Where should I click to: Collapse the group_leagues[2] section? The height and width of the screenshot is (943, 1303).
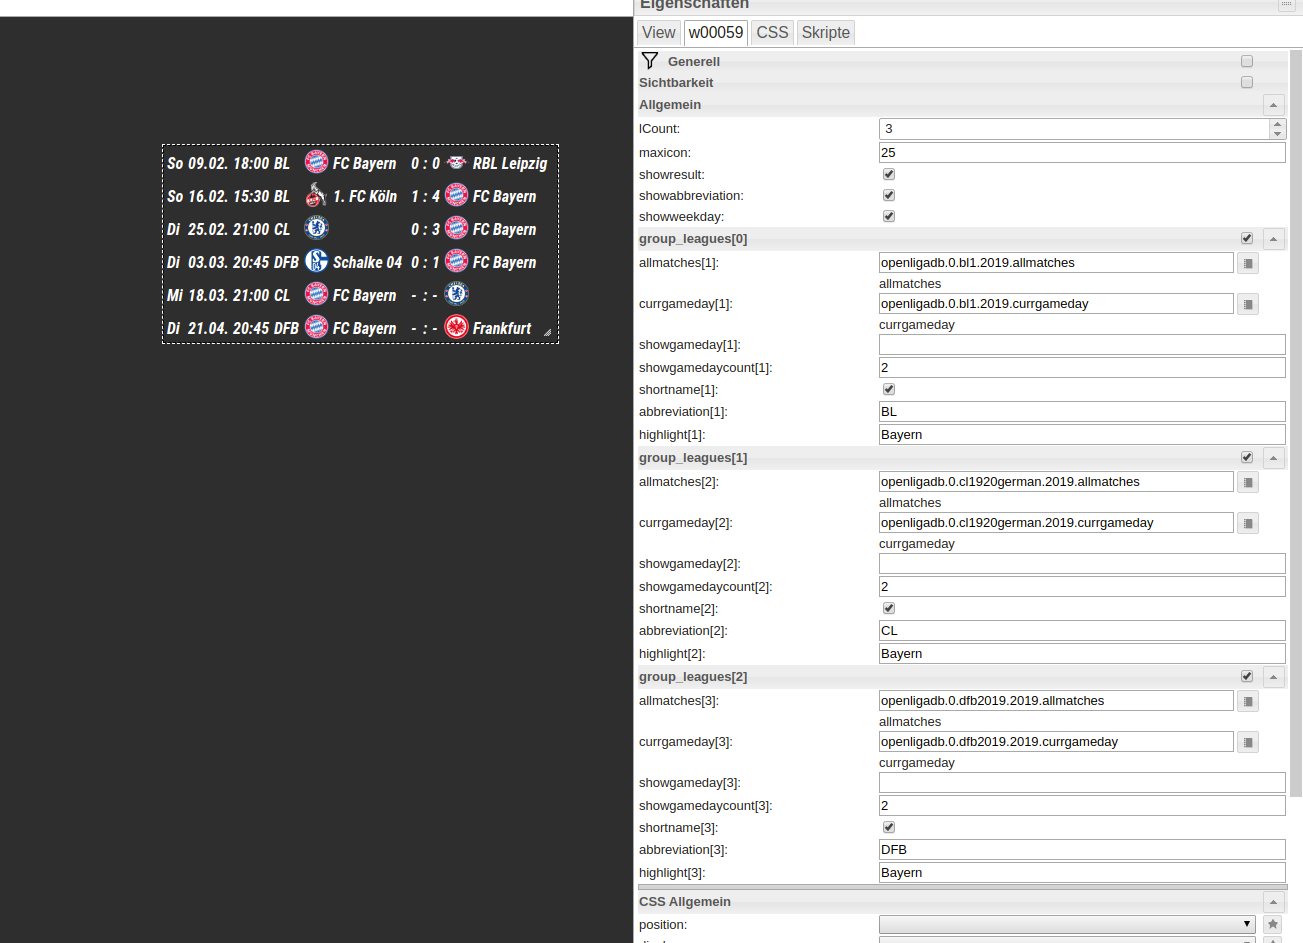point(1273,677)
